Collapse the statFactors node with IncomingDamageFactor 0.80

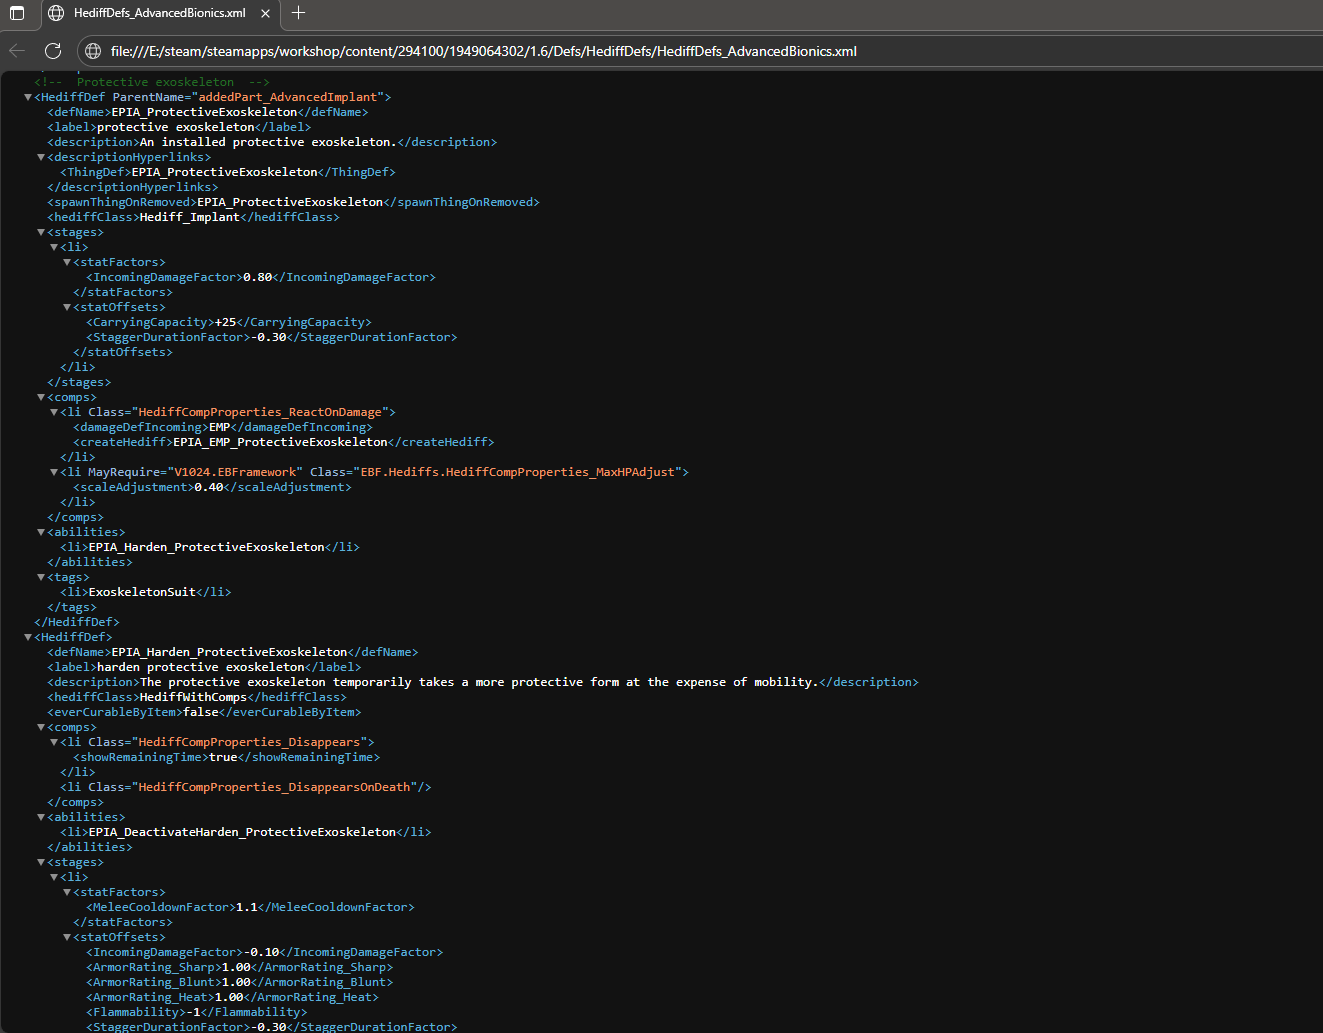tap(67, 262)
